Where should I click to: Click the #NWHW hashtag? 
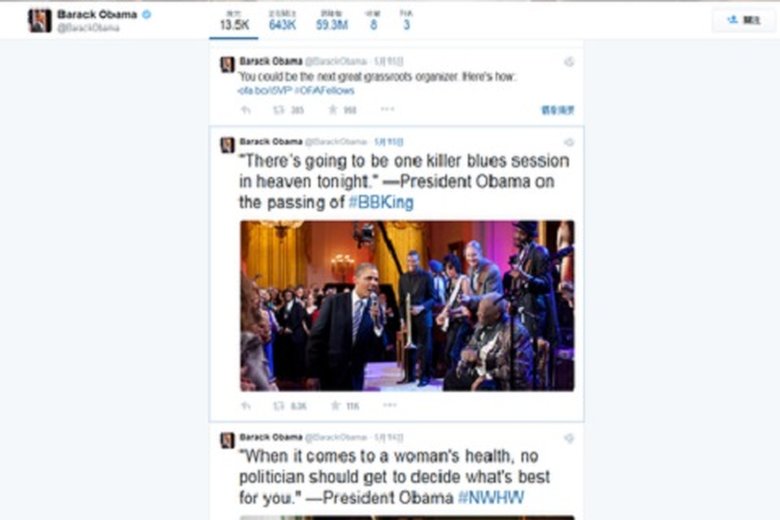(491, 498)
